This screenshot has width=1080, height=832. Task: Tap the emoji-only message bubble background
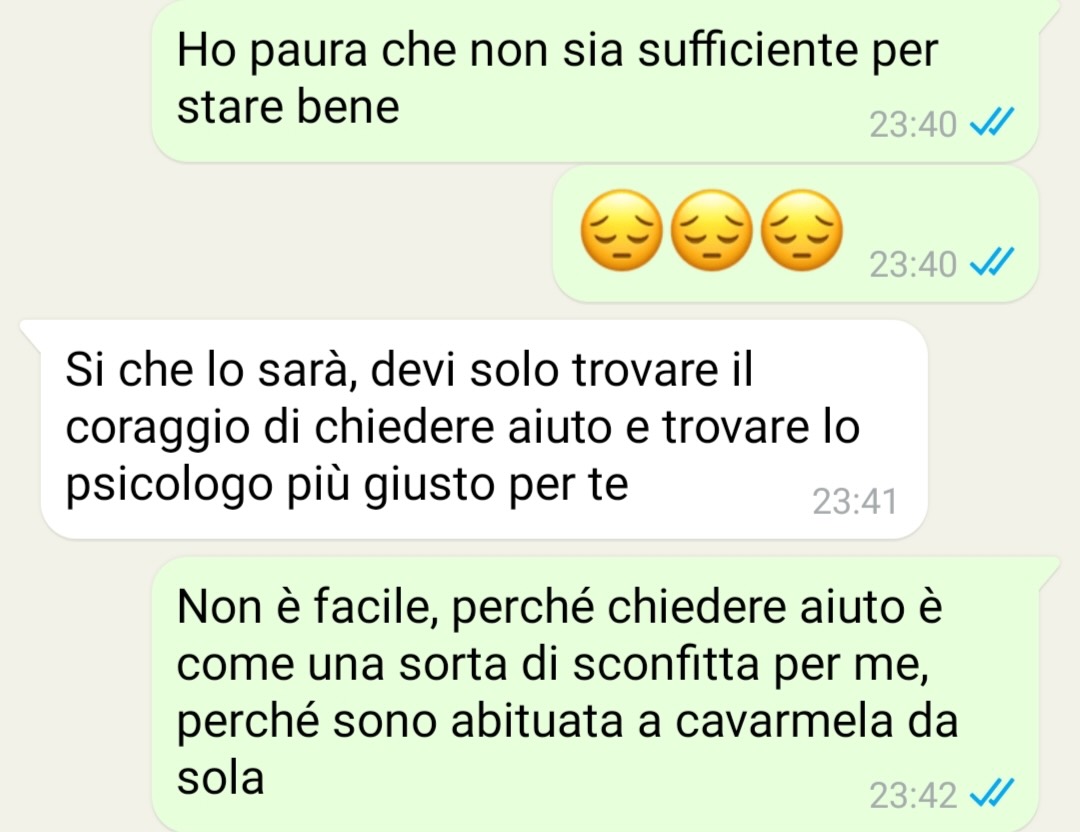click(x=796, y=234)
